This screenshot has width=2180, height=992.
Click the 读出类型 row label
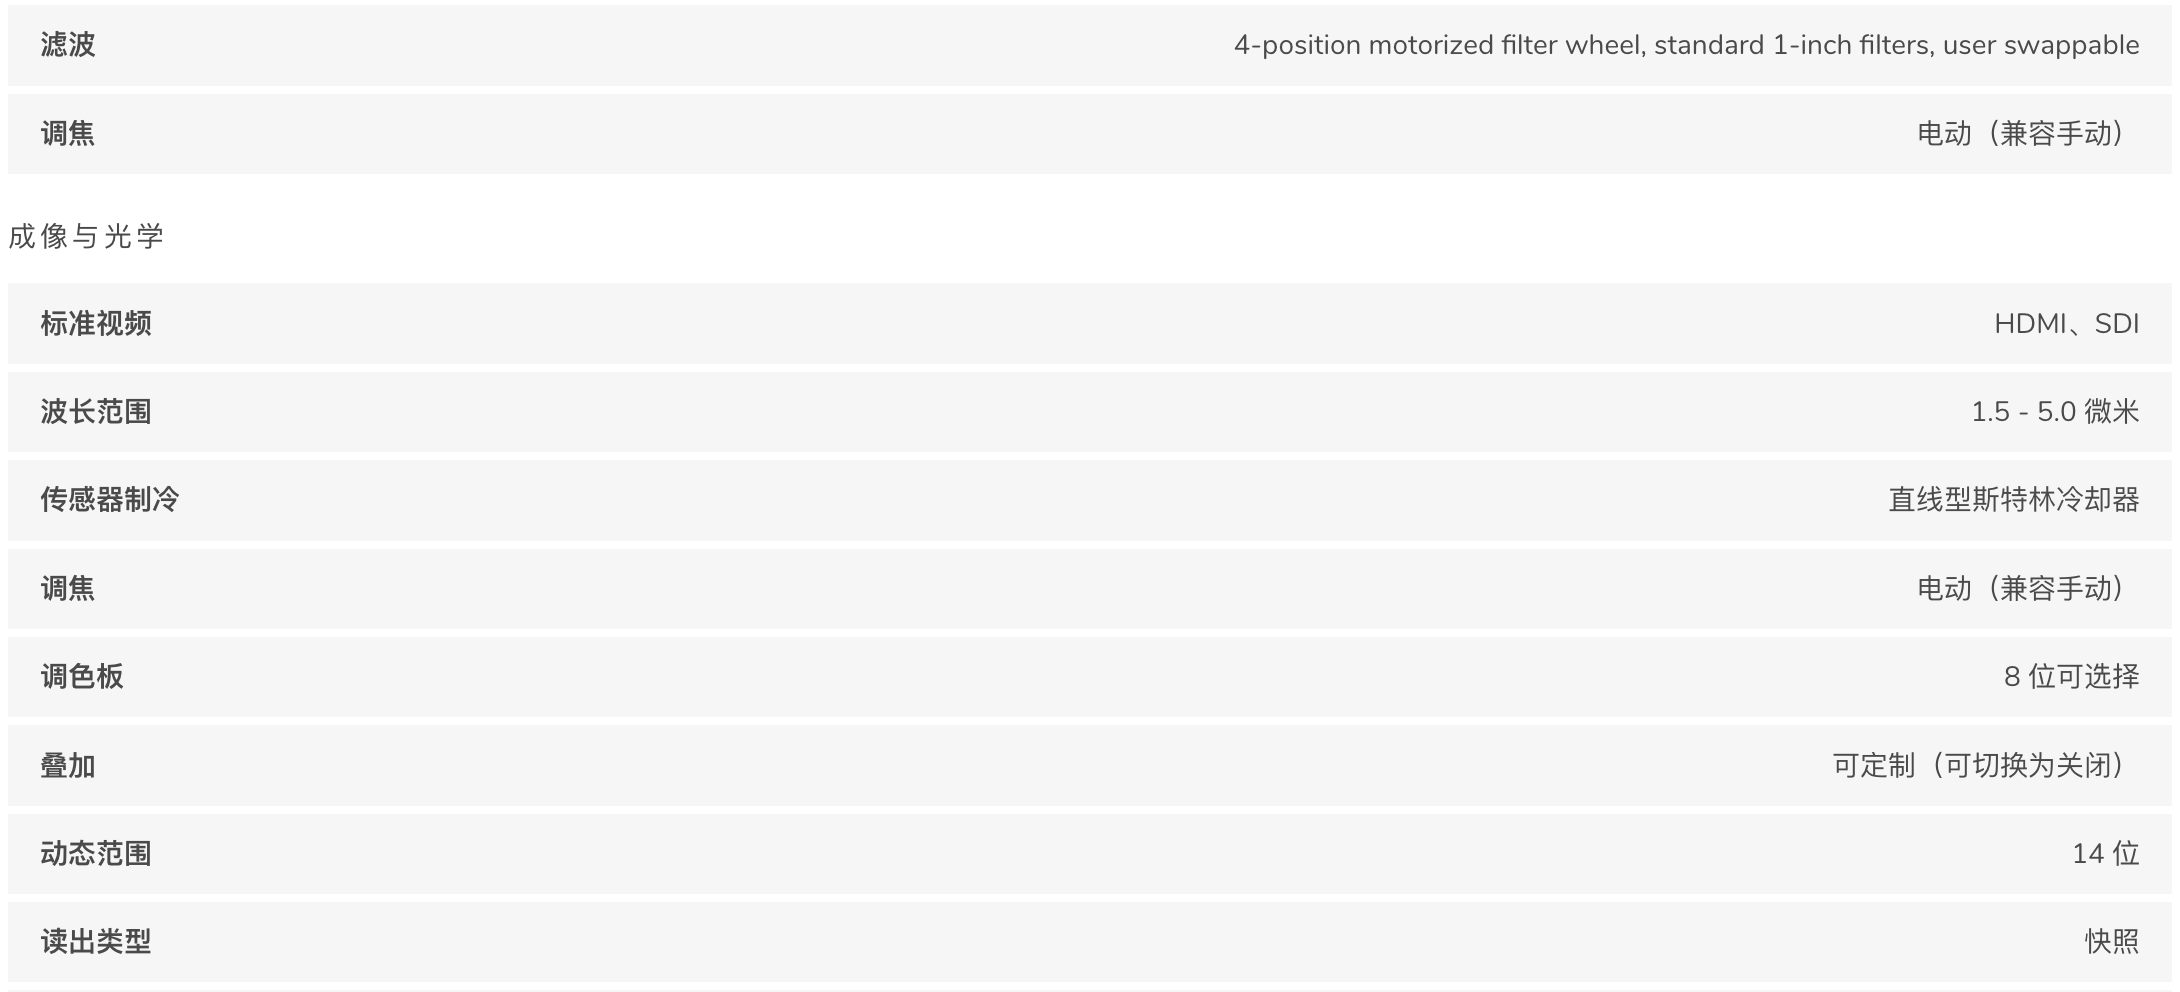[96, 941]
